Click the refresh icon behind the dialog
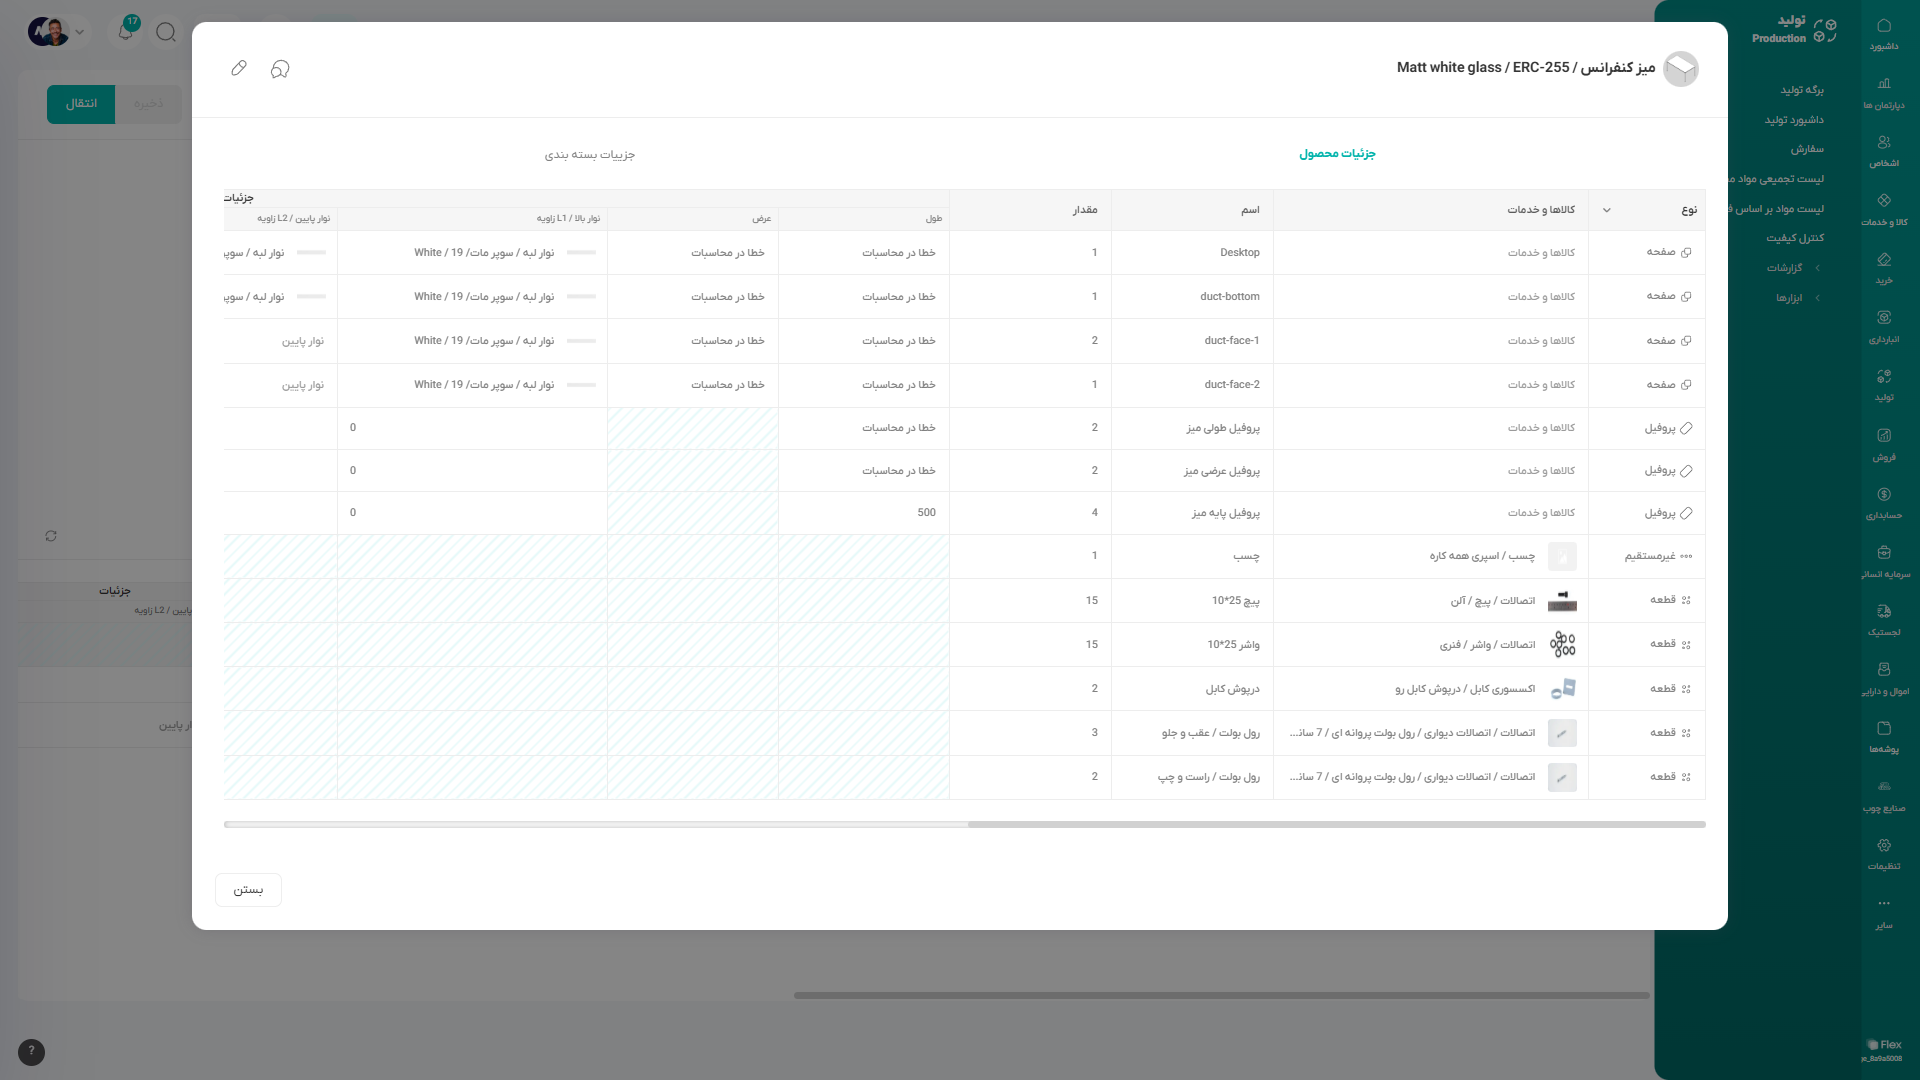This screenshot has width=1920, height=1080. pos(51,536)
